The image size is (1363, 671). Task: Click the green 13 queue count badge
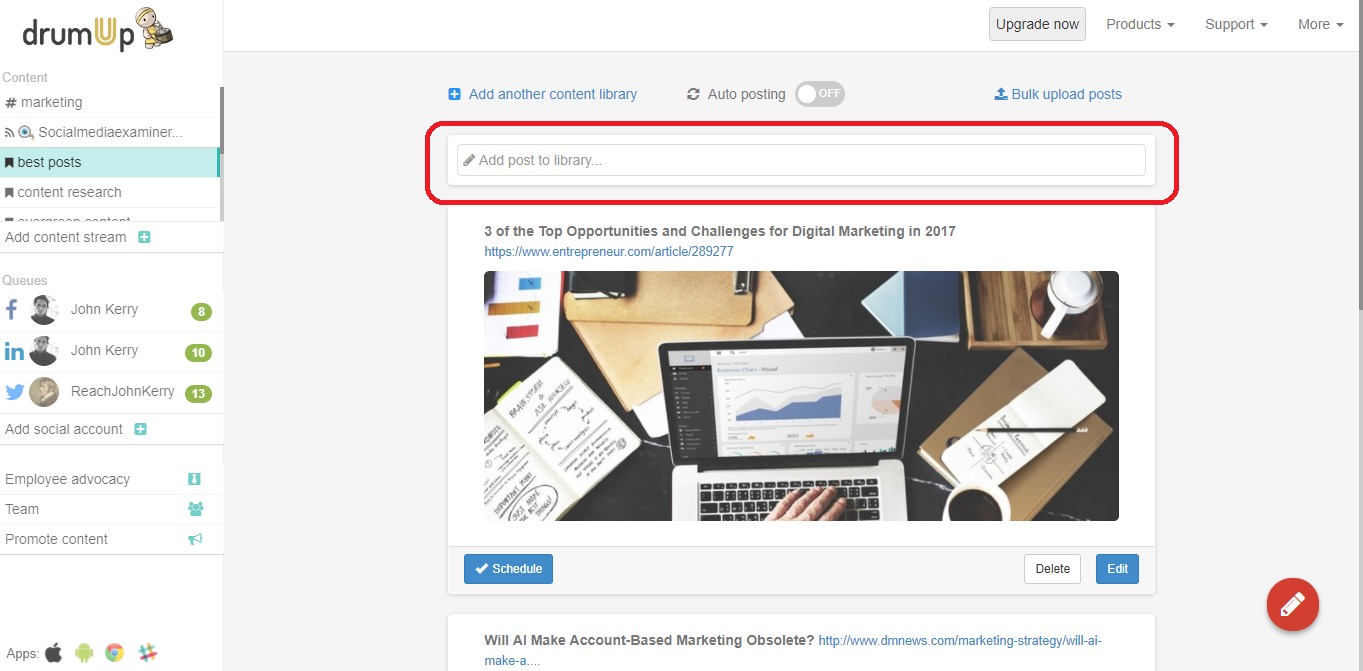tap(198, 393)
